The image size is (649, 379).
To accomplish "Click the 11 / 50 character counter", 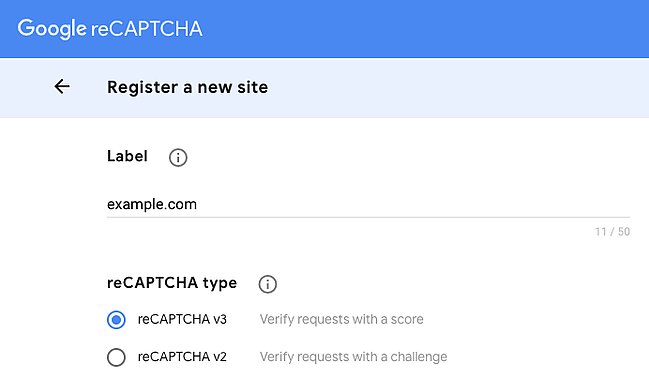I will [613, 232].
